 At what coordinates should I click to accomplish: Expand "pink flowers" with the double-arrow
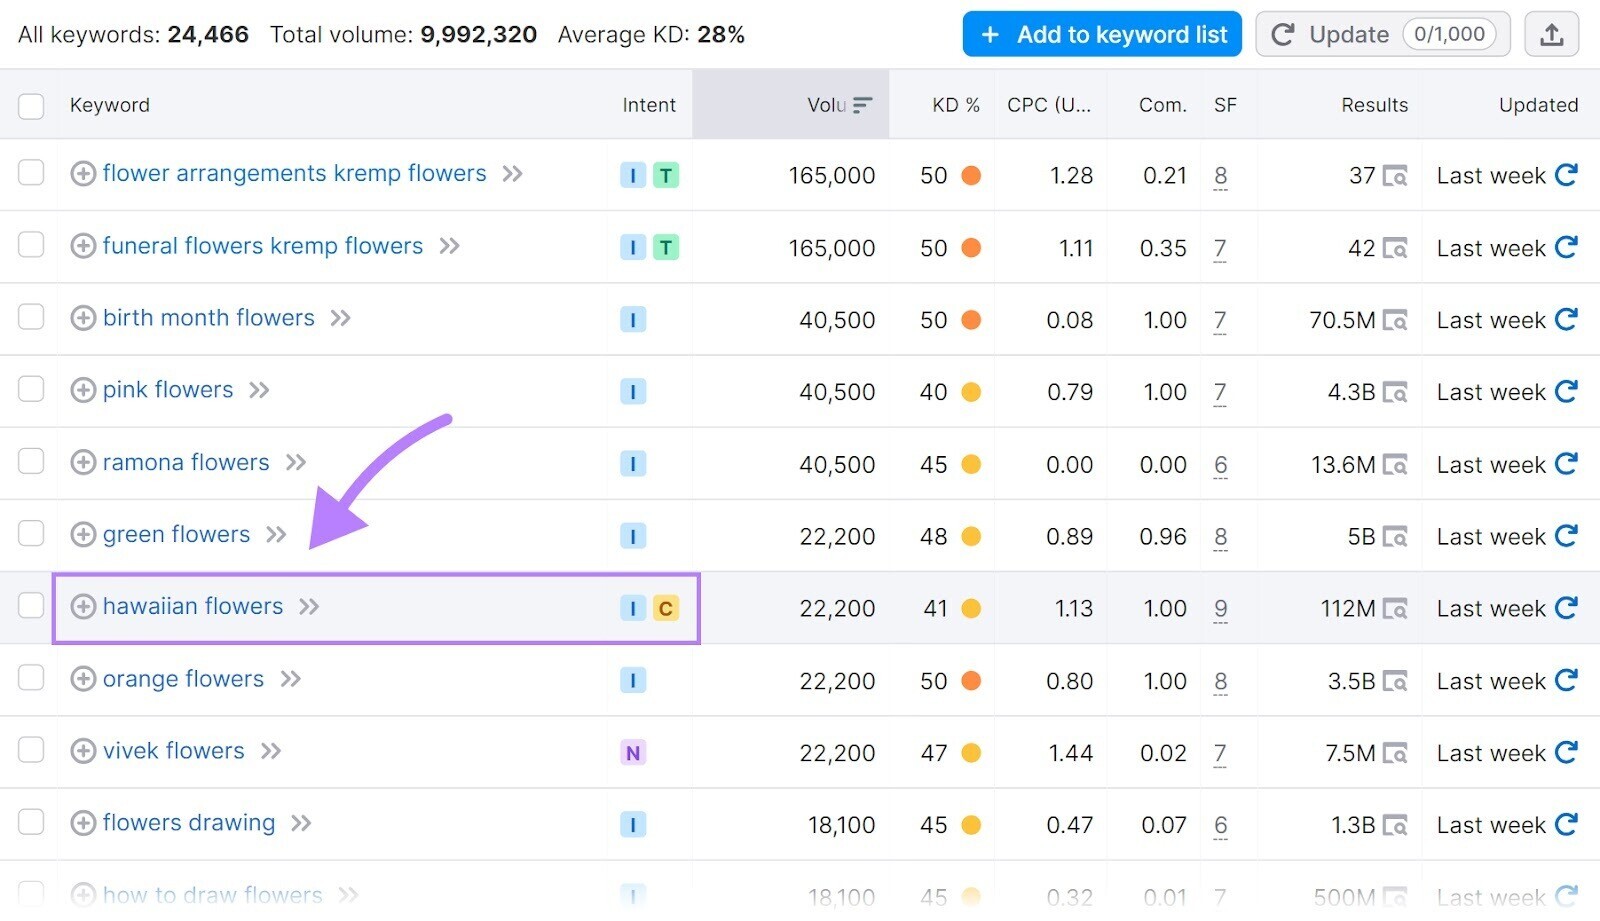click(258, 390)
